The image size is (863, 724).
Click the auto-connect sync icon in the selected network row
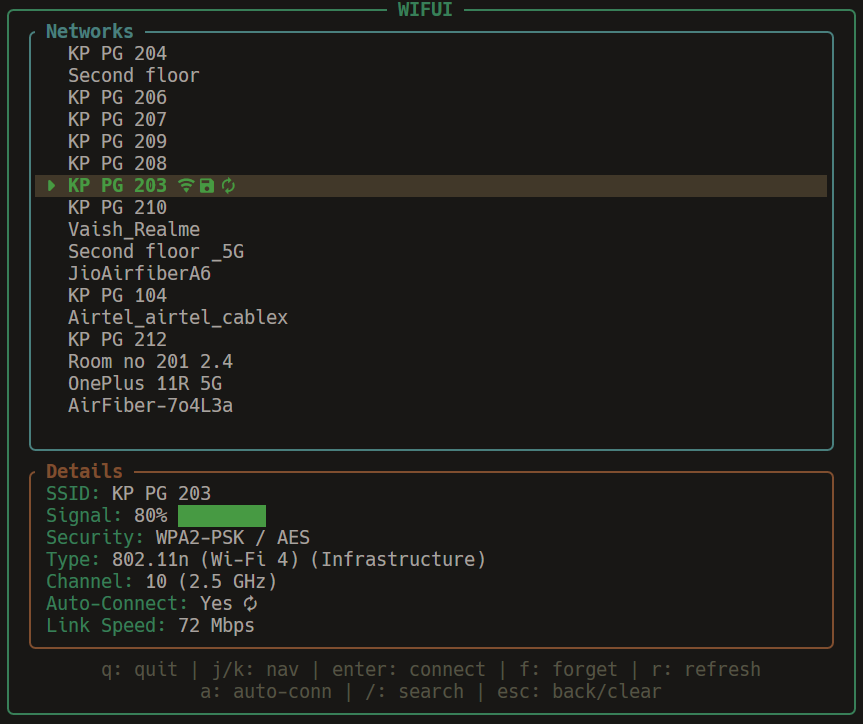pos(228,186)
